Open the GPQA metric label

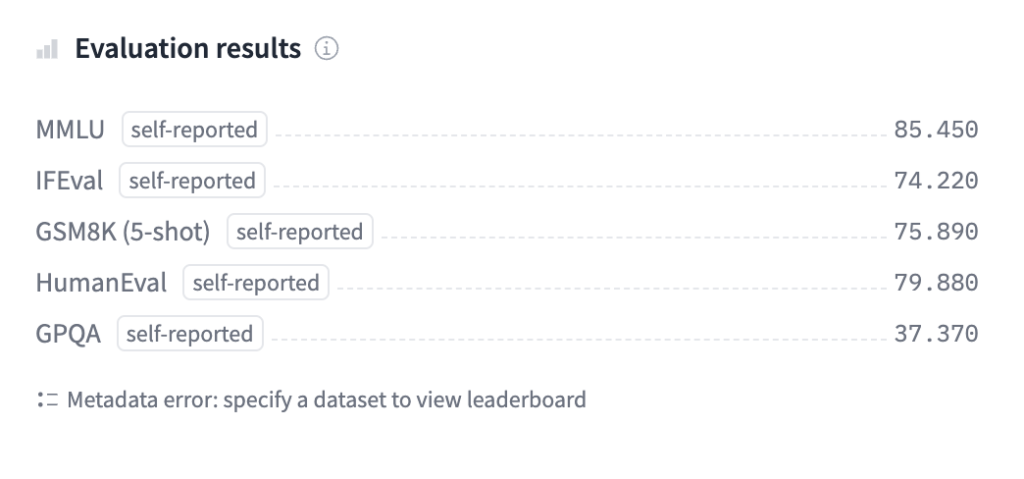68,334
